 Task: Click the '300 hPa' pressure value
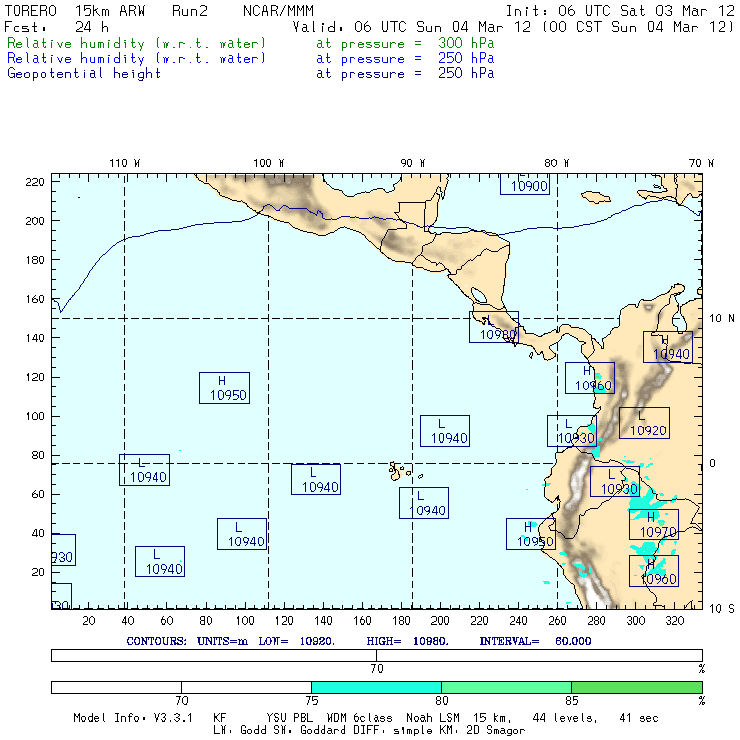tap(466, 43)
